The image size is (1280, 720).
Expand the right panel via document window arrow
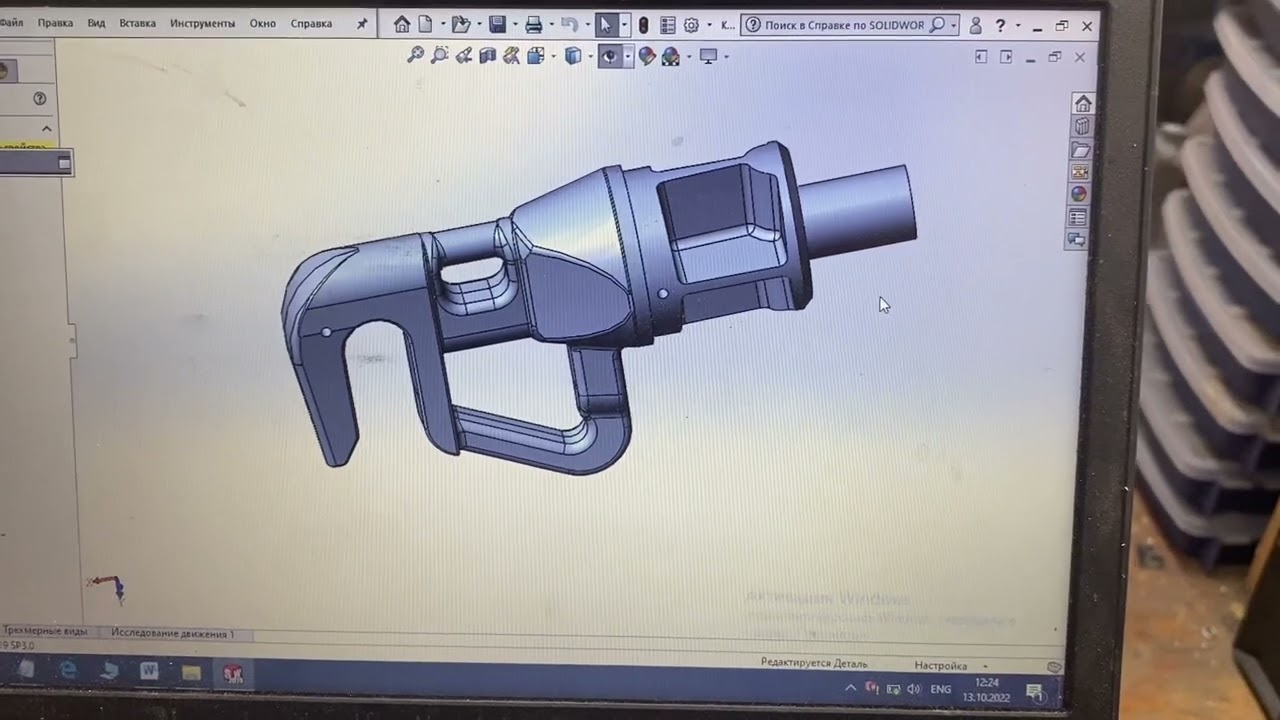click(1006, 58)
